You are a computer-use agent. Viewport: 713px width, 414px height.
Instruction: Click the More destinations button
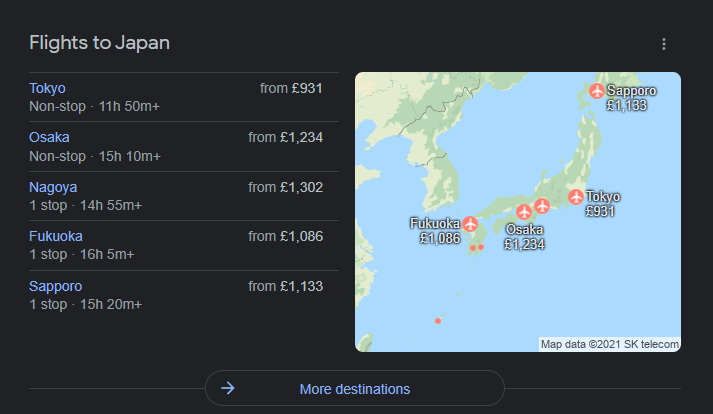tap(354, 388)
